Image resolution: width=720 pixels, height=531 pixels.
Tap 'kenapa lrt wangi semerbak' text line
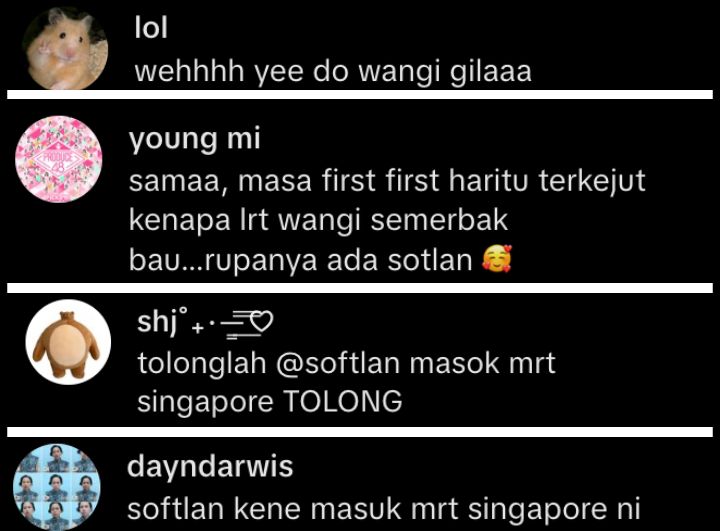click(x=318, y=220)
